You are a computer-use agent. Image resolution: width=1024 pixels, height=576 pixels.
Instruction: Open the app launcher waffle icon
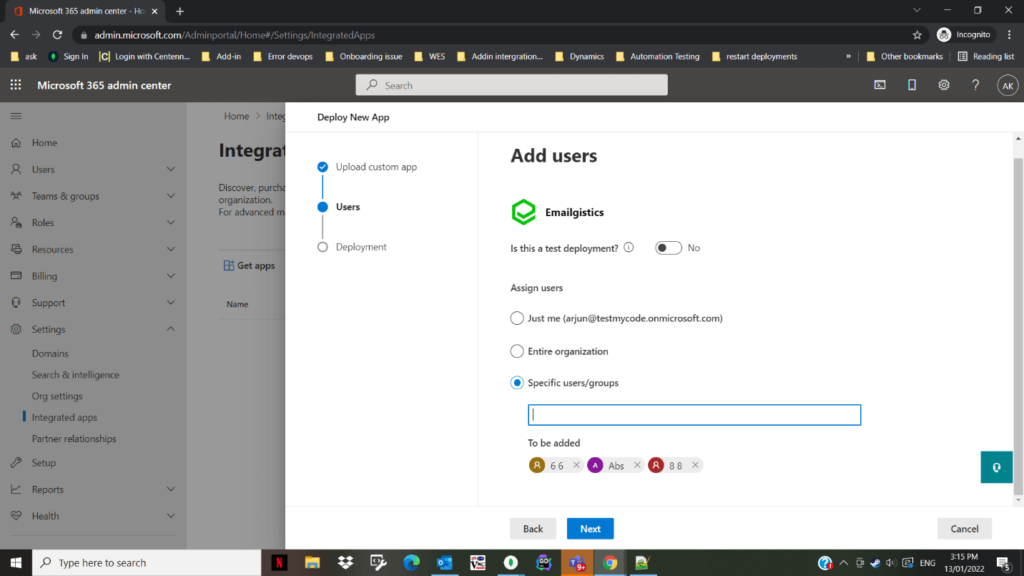(16, 85)
